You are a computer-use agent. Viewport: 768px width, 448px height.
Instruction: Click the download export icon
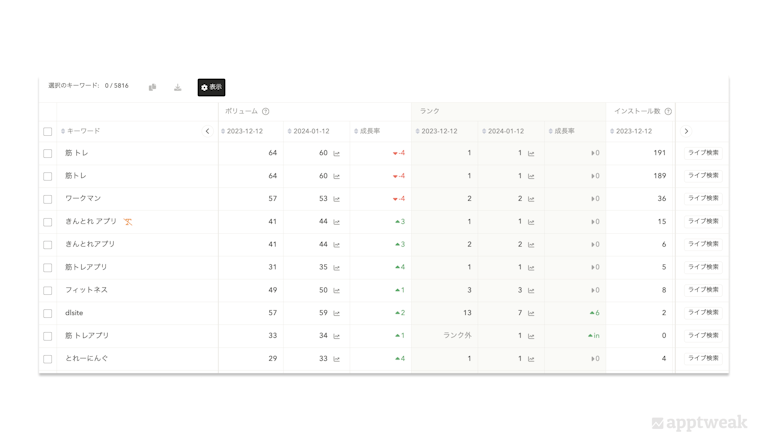[177, 87]
